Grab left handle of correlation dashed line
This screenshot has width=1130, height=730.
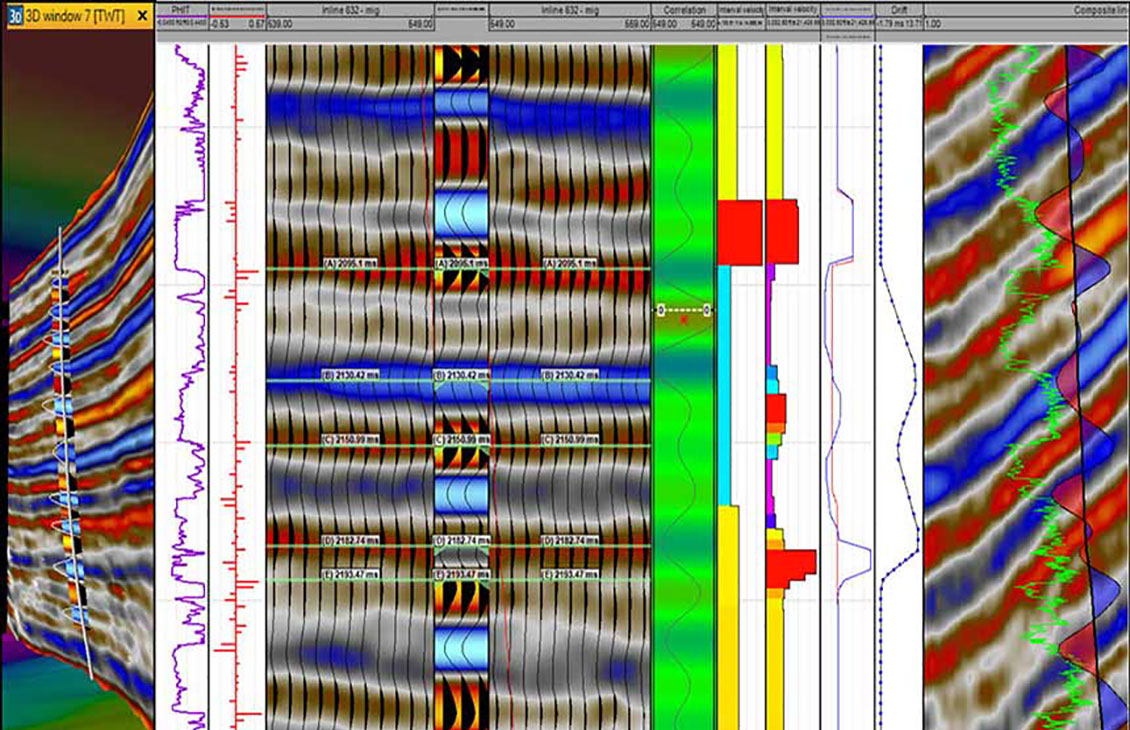tap(660, 311)
